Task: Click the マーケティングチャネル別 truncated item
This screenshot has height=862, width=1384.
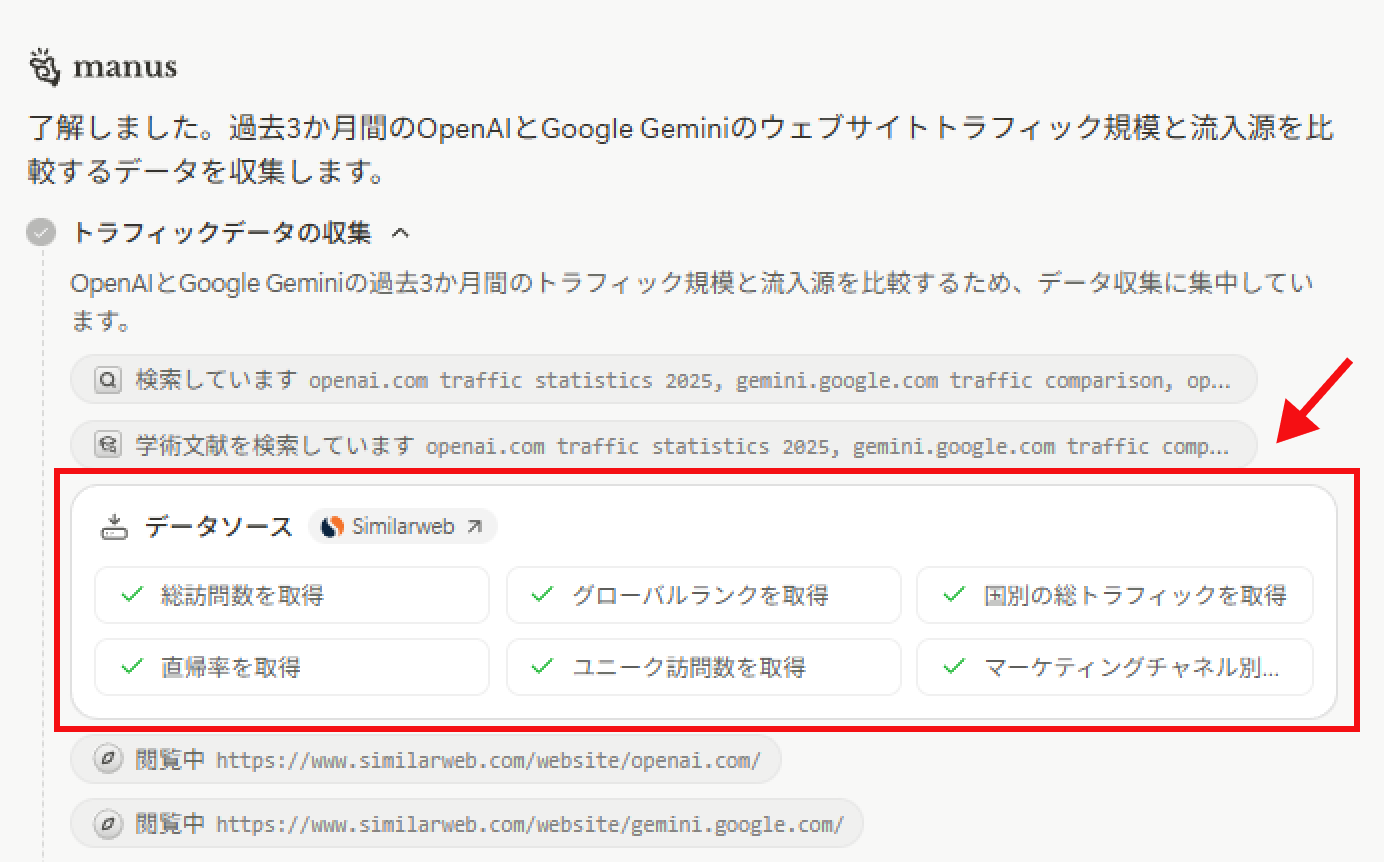Action: tap(1115, 667)
